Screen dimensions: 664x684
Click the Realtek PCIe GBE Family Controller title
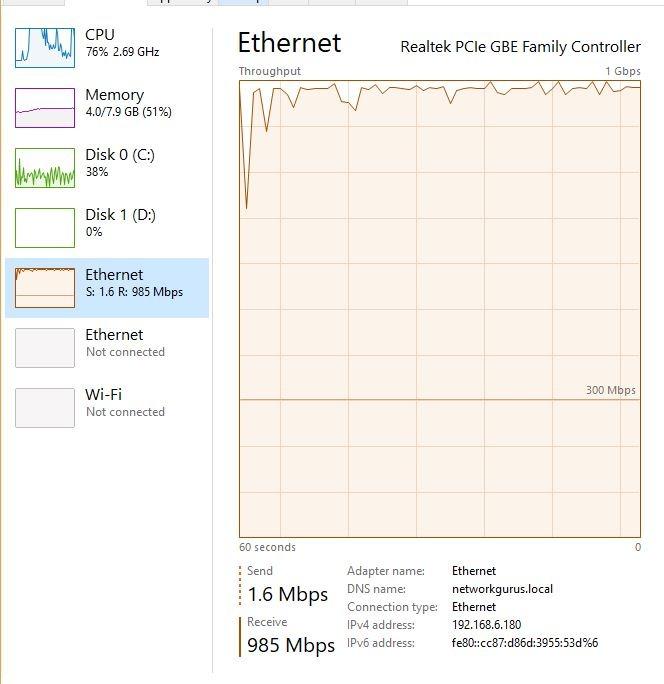(520, 47)
